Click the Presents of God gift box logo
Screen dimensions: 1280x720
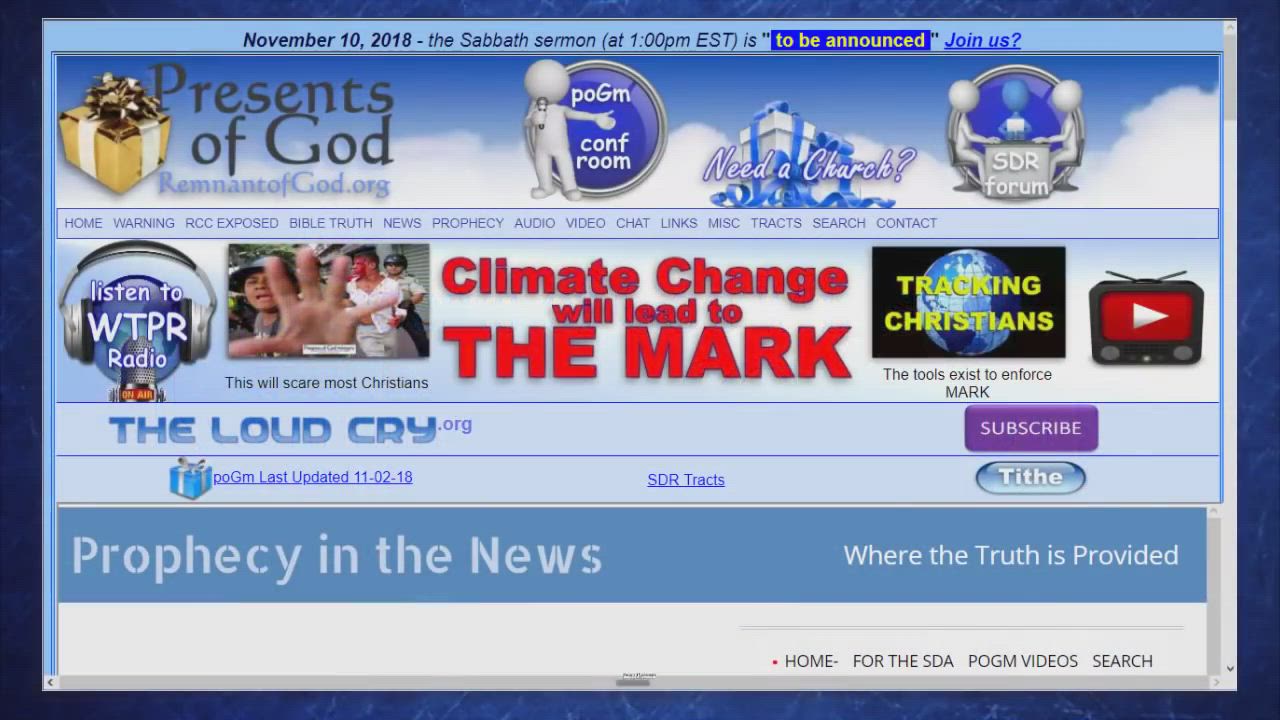(113, 135)
